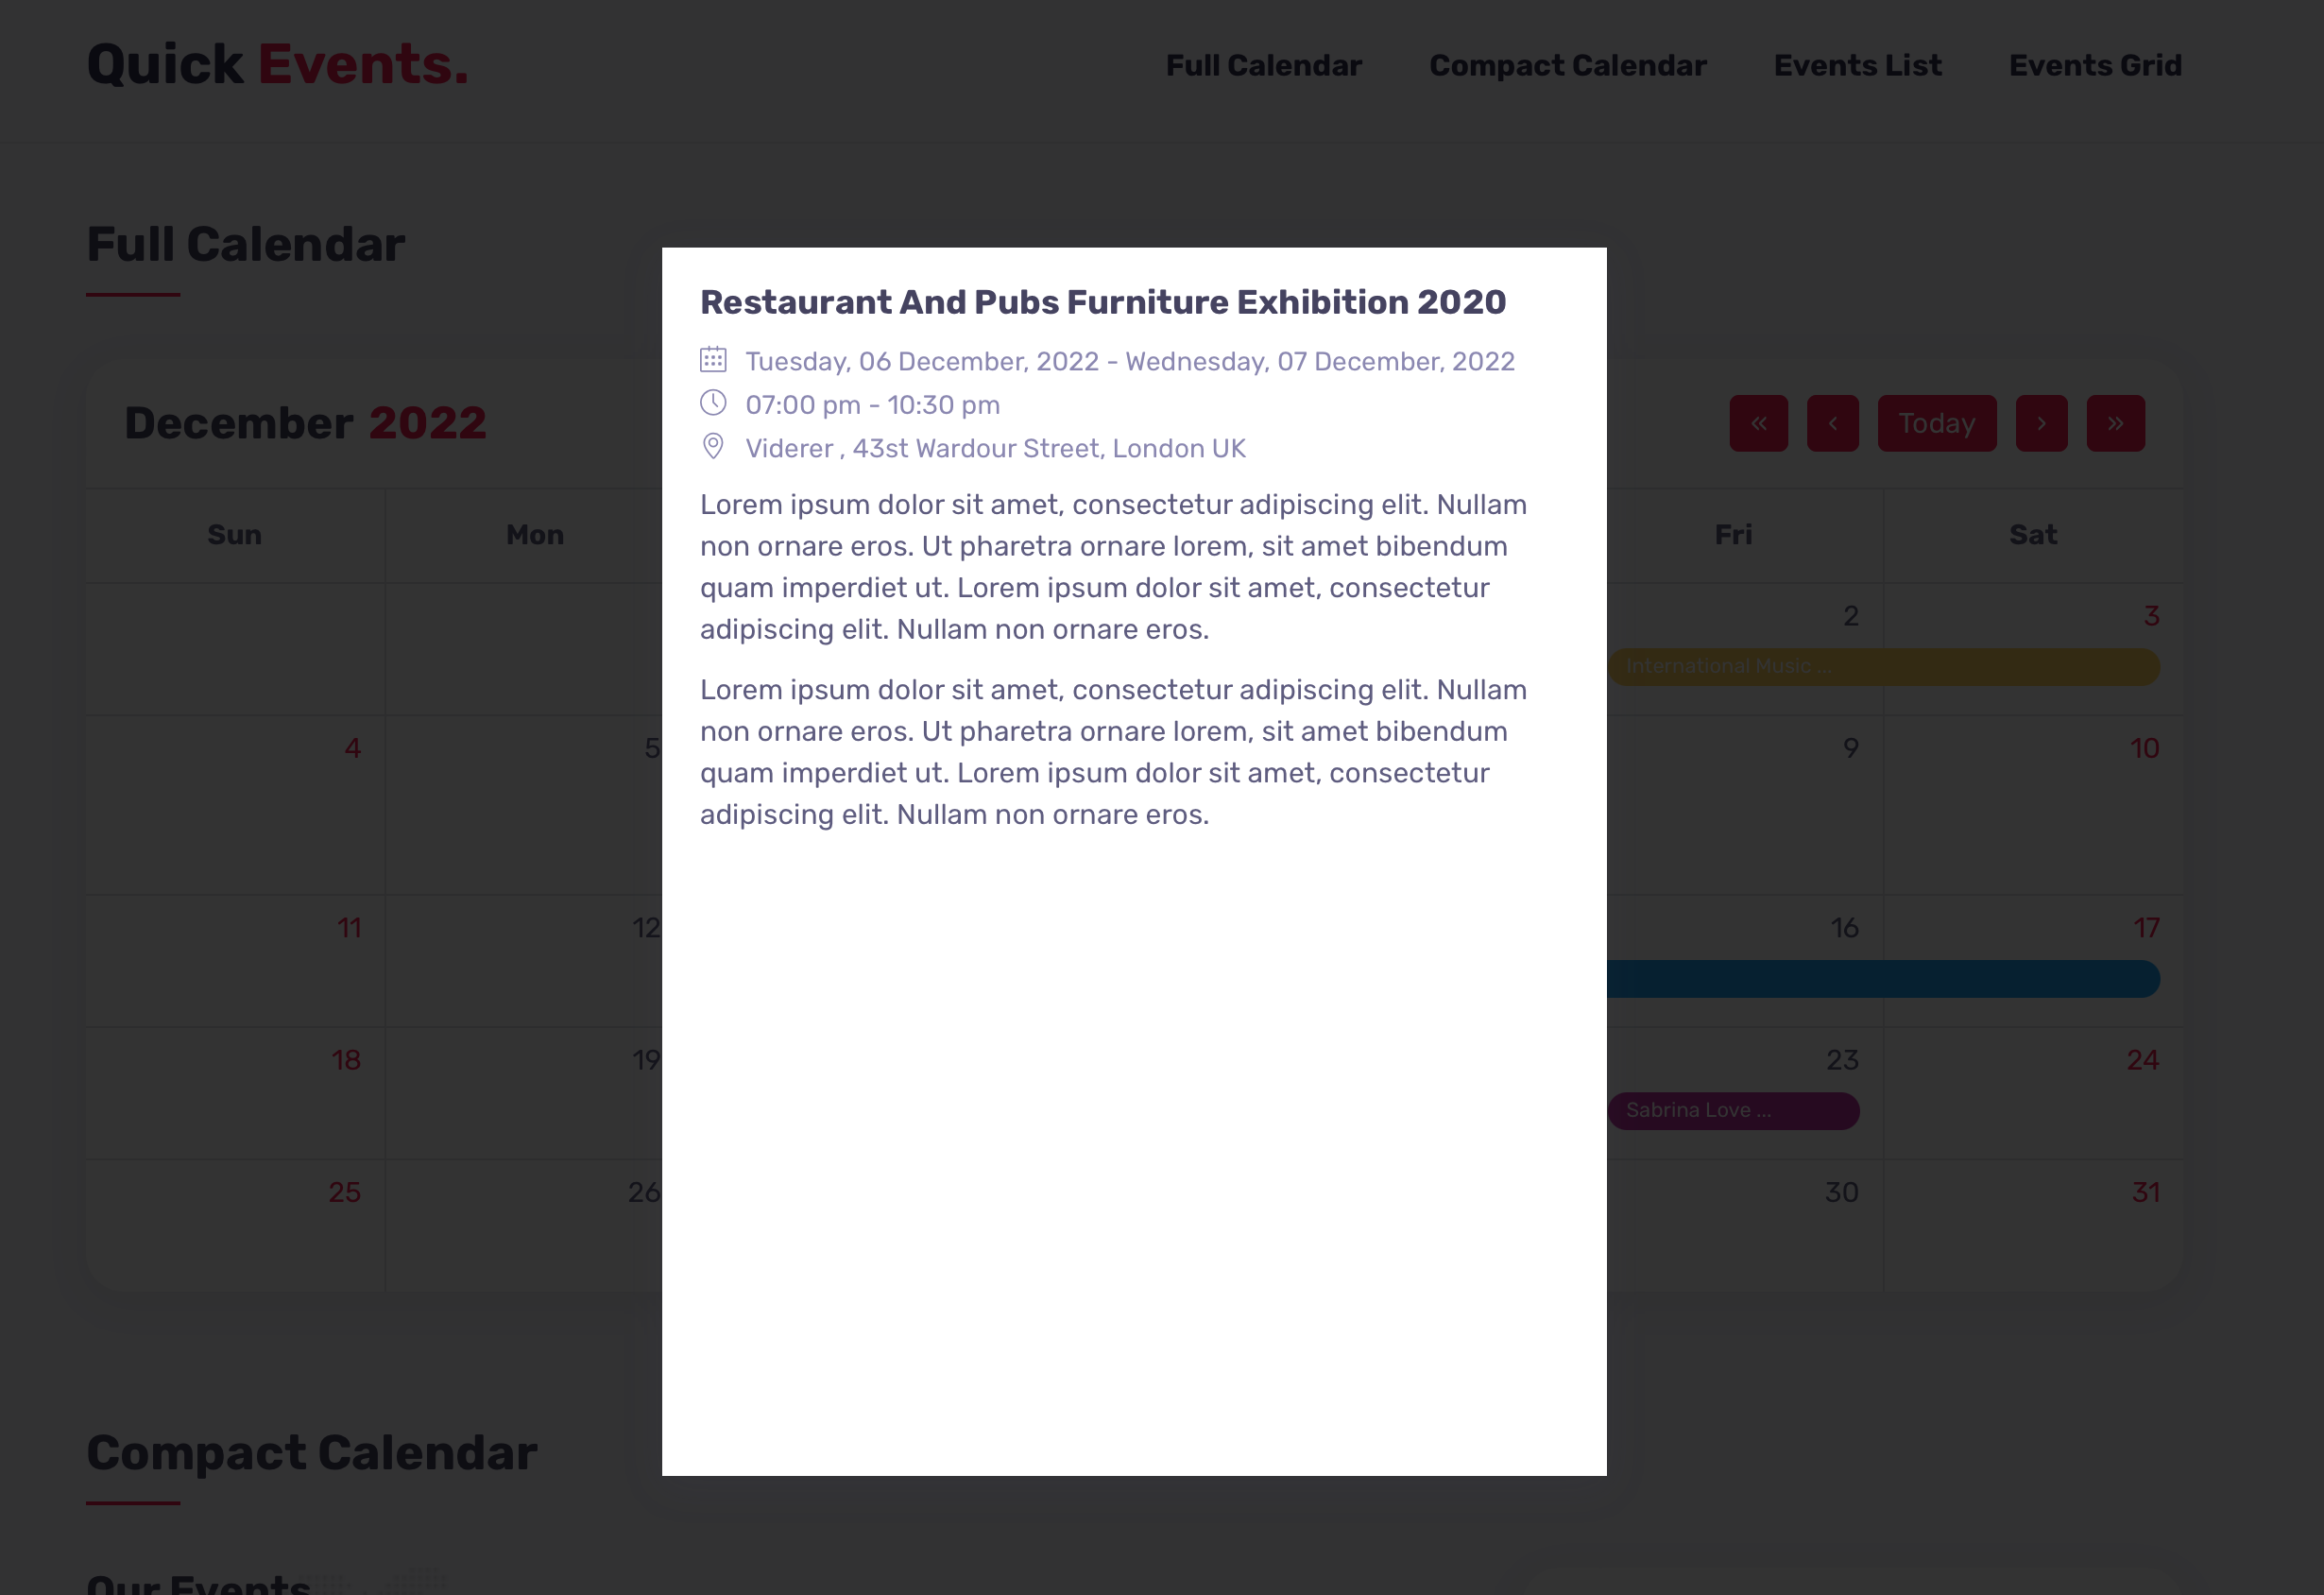Go to previous month with left chevron
Image resolution: width=2324 pixels, height=1595 pixels.
tap(1832, 423)
